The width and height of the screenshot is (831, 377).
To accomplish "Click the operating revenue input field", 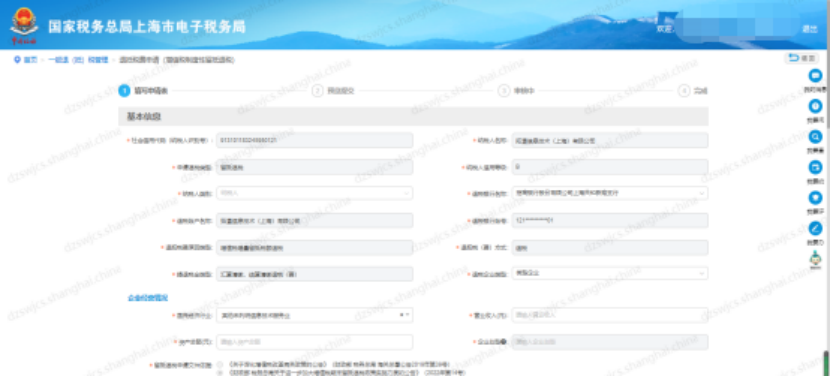I will [x=610, y=315].
